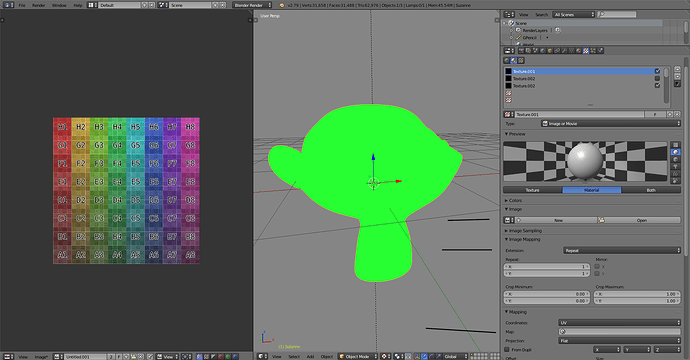Open the Scene properties tab icon
The width and height of the screenshot is (690, 360).
tap(536, 51)
